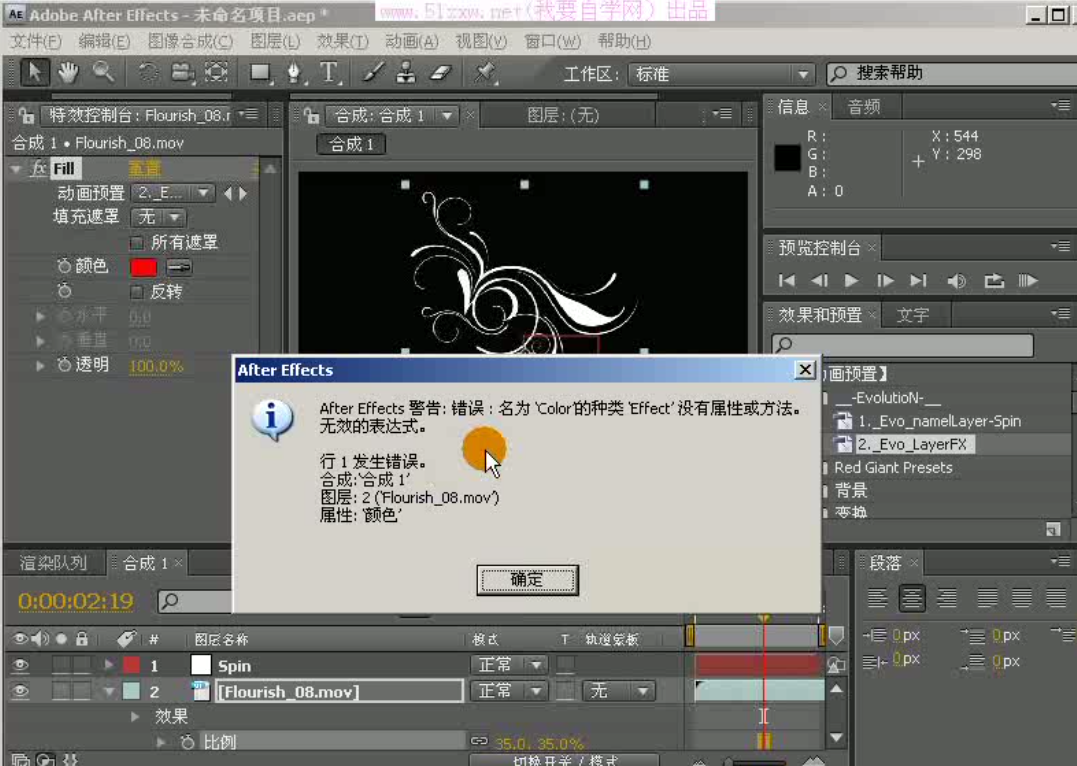Play the composition preview
Image resolution: width=1077 pixels, height=766 pixels.
pyautogui.click(x=851, y=280)
